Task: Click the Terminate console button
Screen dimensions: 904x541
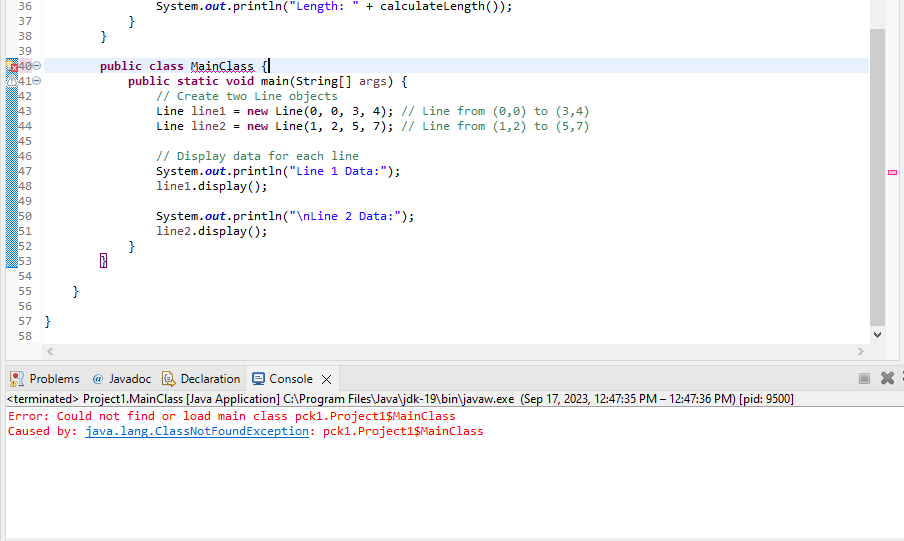Action: (x=864, y=378)
